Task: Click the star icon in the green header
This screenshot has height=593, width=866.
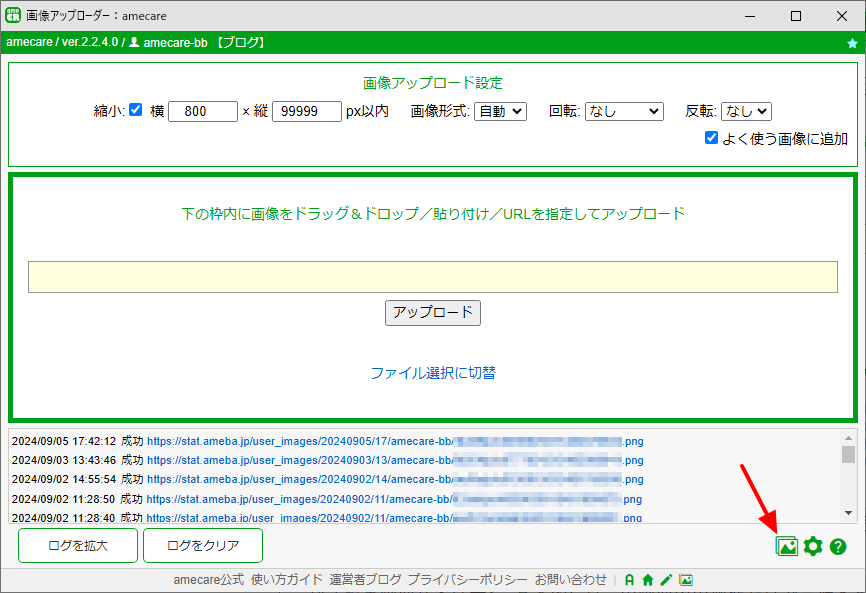Action: tap(852, 43)
